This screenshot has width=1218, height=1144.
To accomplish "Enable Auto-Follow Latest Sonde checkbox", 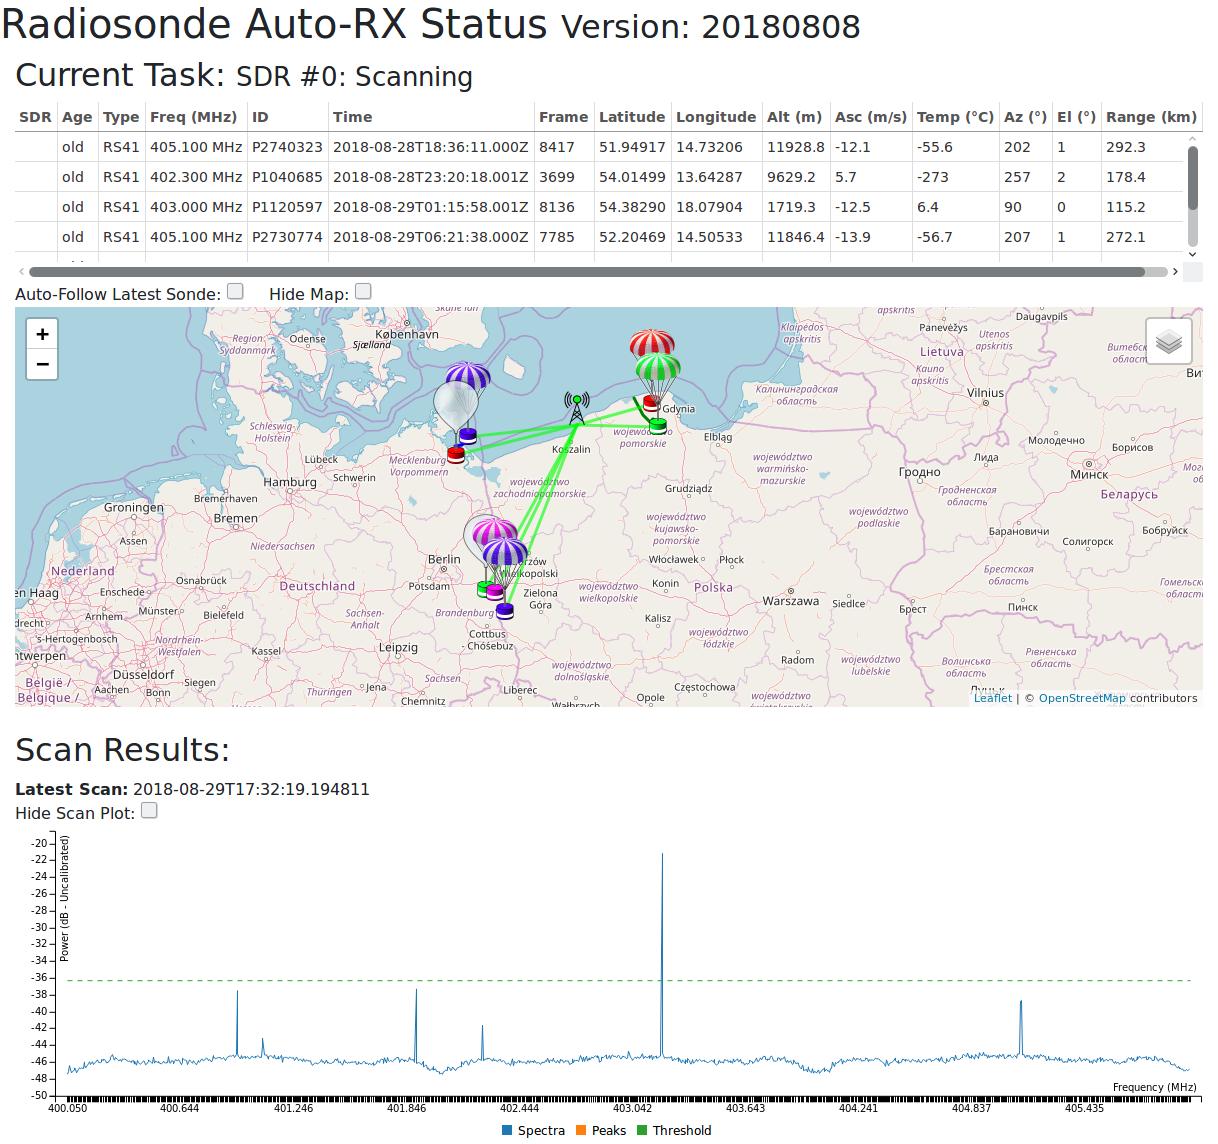I will click(235, 291).
